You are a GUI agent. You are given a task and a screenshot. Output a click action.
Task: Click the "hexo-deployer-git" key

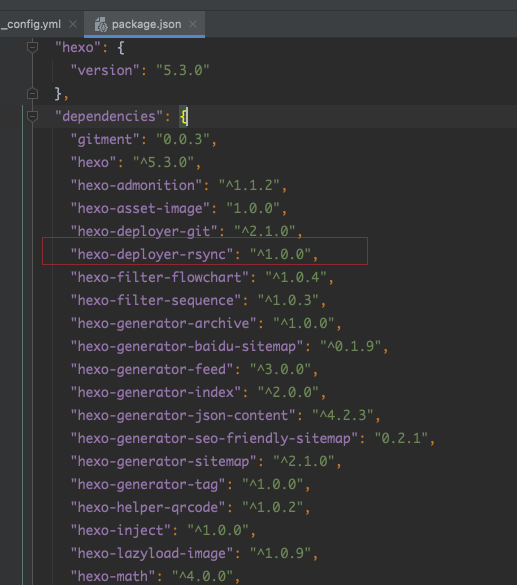click(144, 231)
